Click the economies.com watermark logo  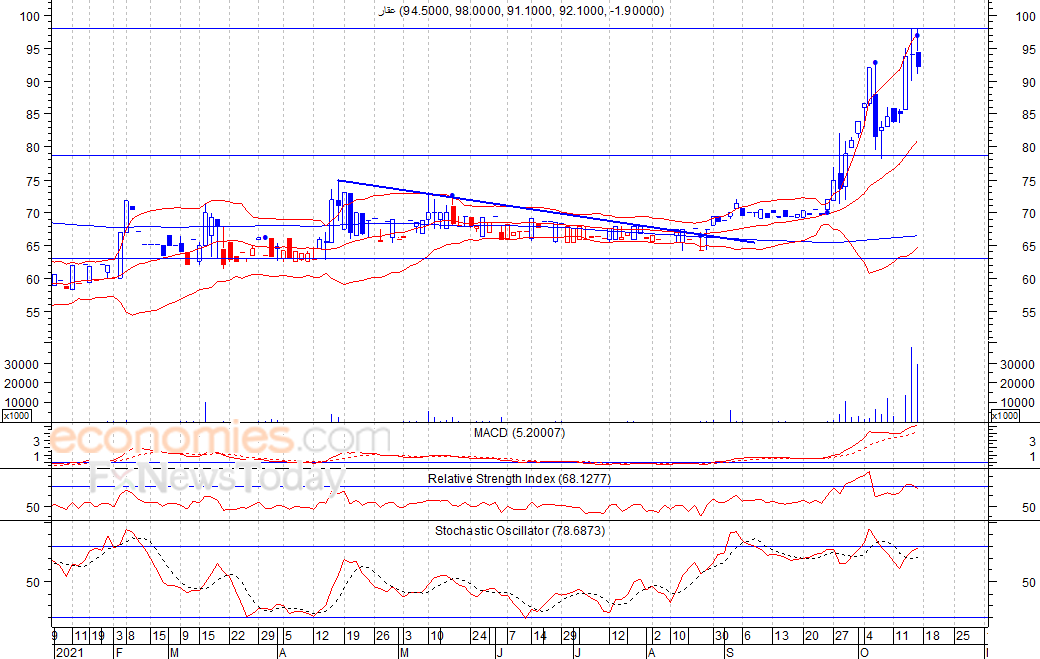pos(220,438)
